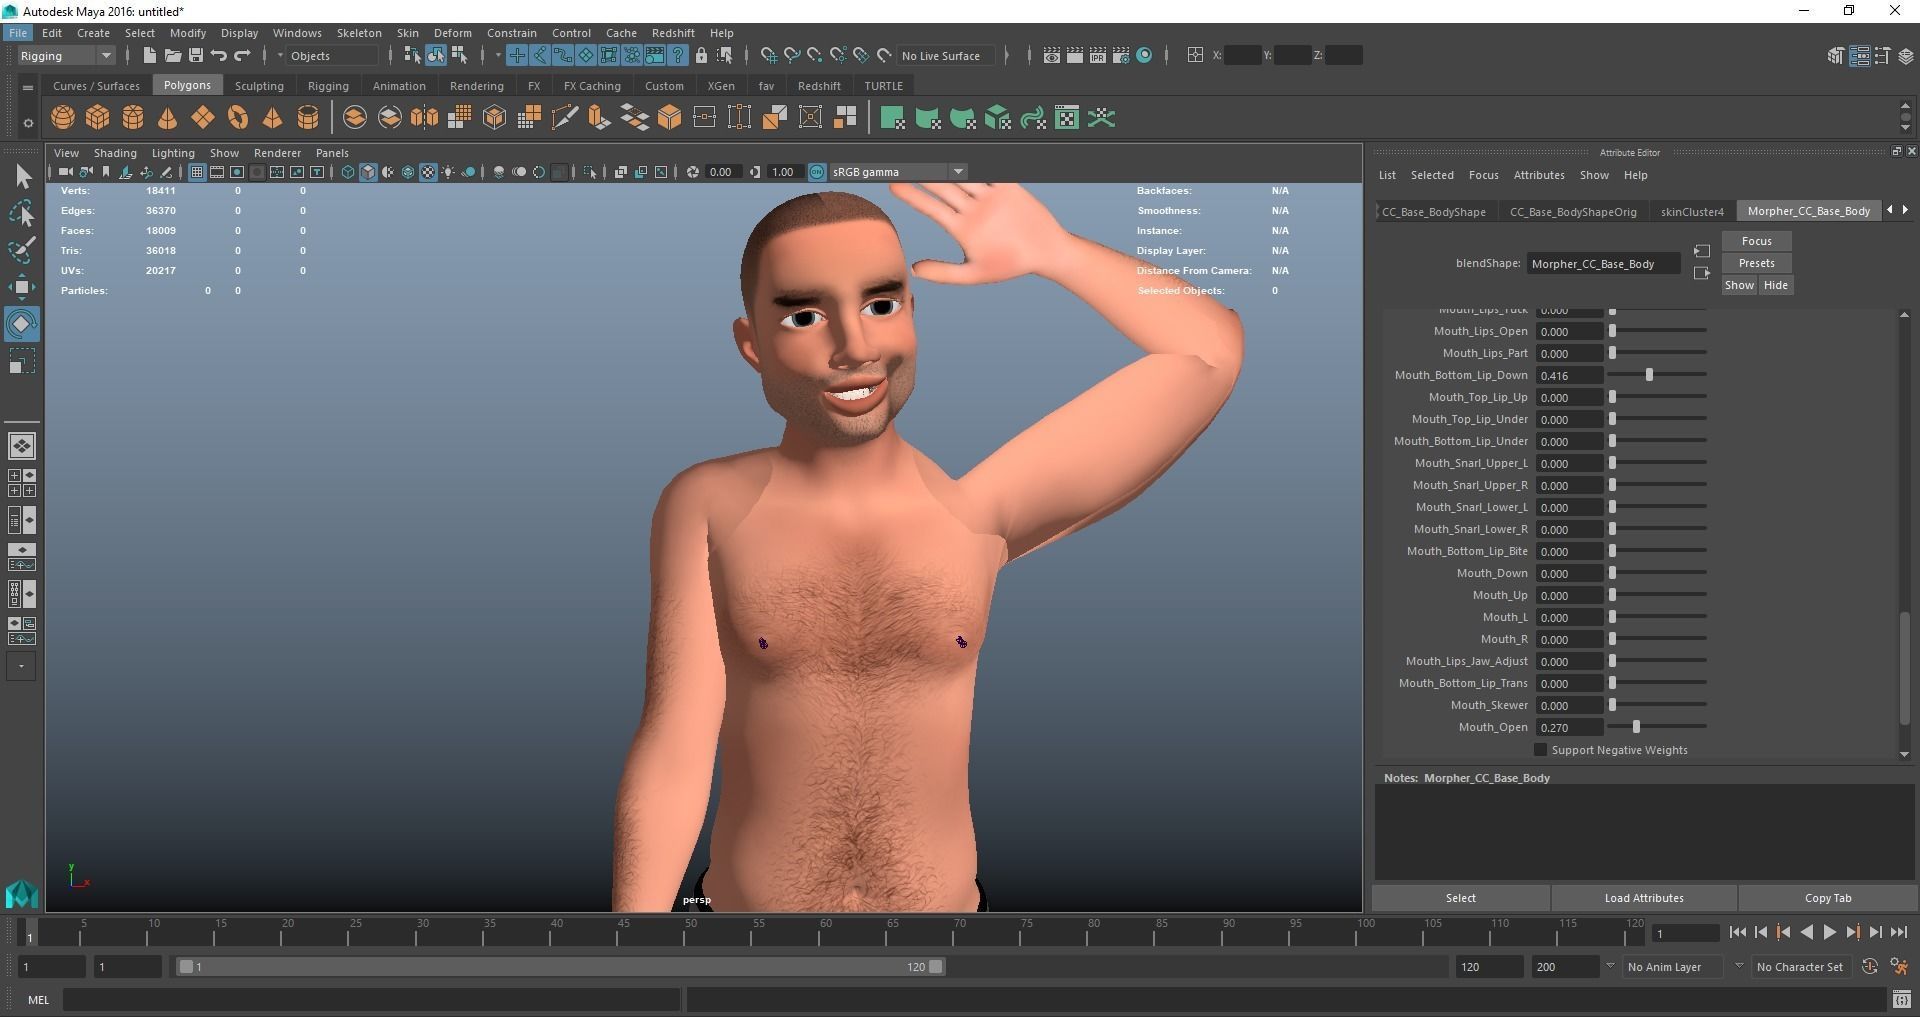The height and width of the screenshot is (1017, 1920).
Task: Create a polygon pyramid from the shelf
Action: (272, 118)
